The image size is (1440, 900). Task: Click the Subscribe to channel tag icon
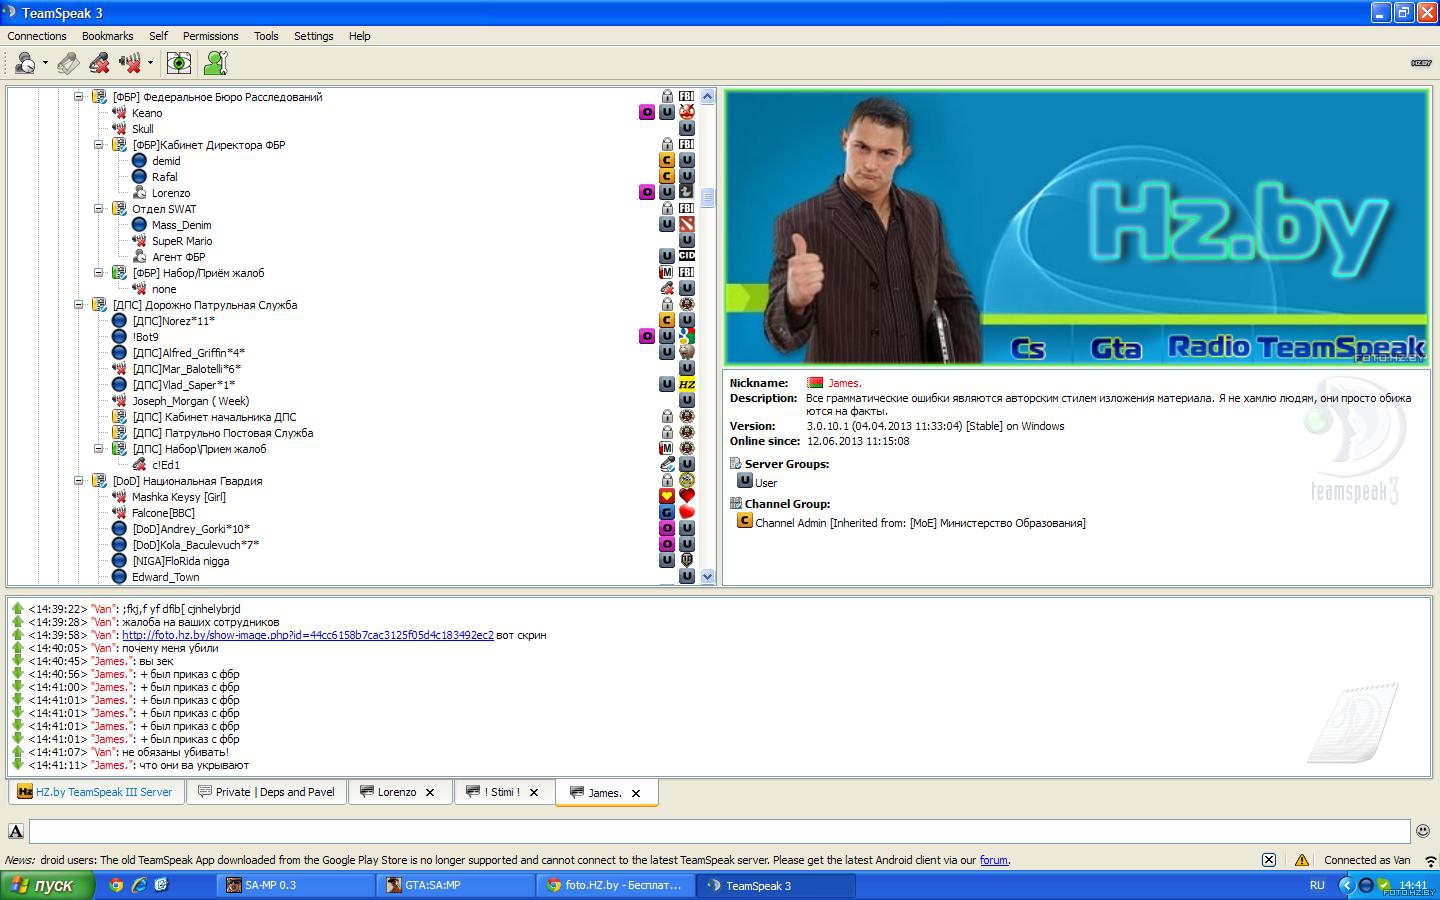click(68, 63)
